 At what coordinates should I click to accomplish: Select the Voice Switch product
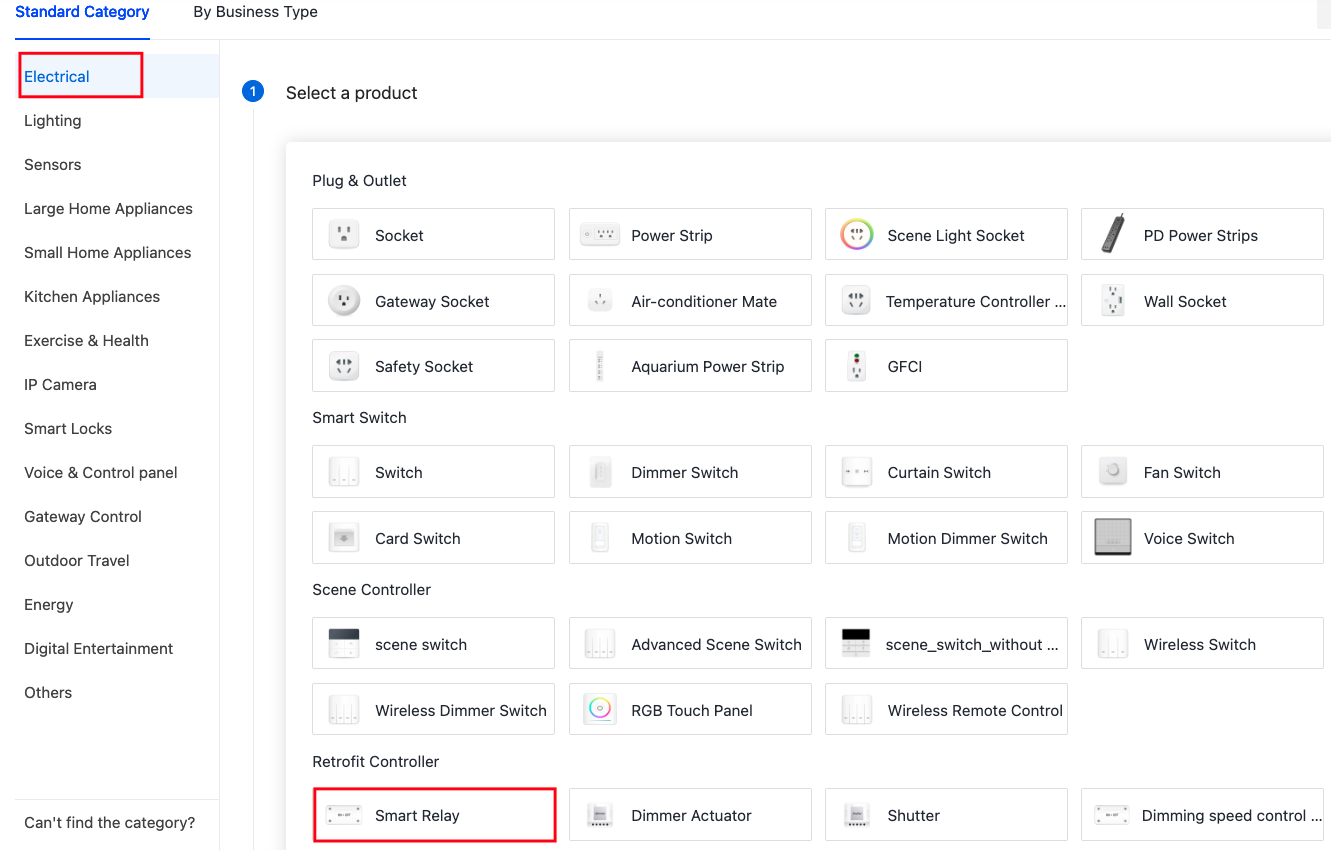click(1201, 537)
